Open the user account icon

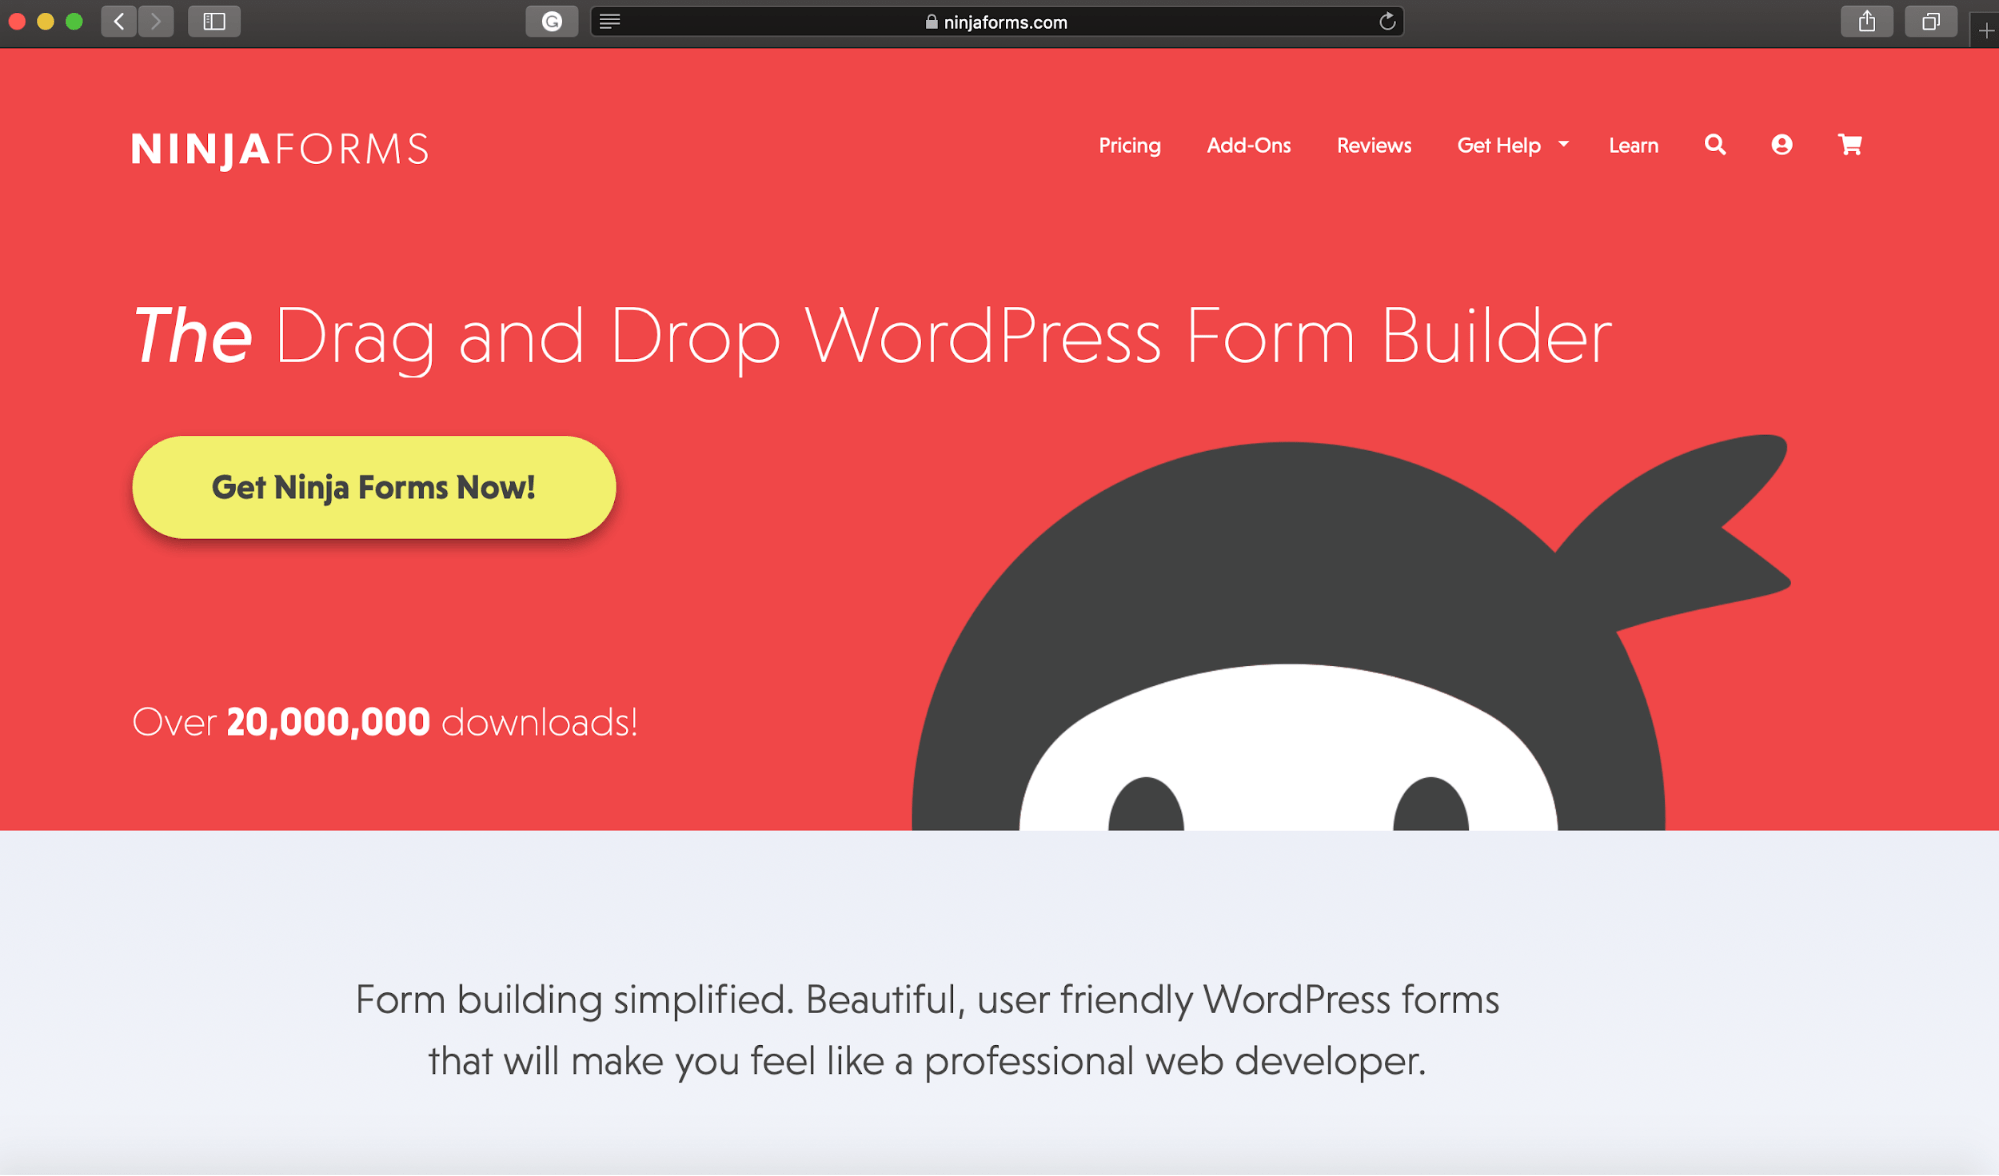[x=1782, y=145]
